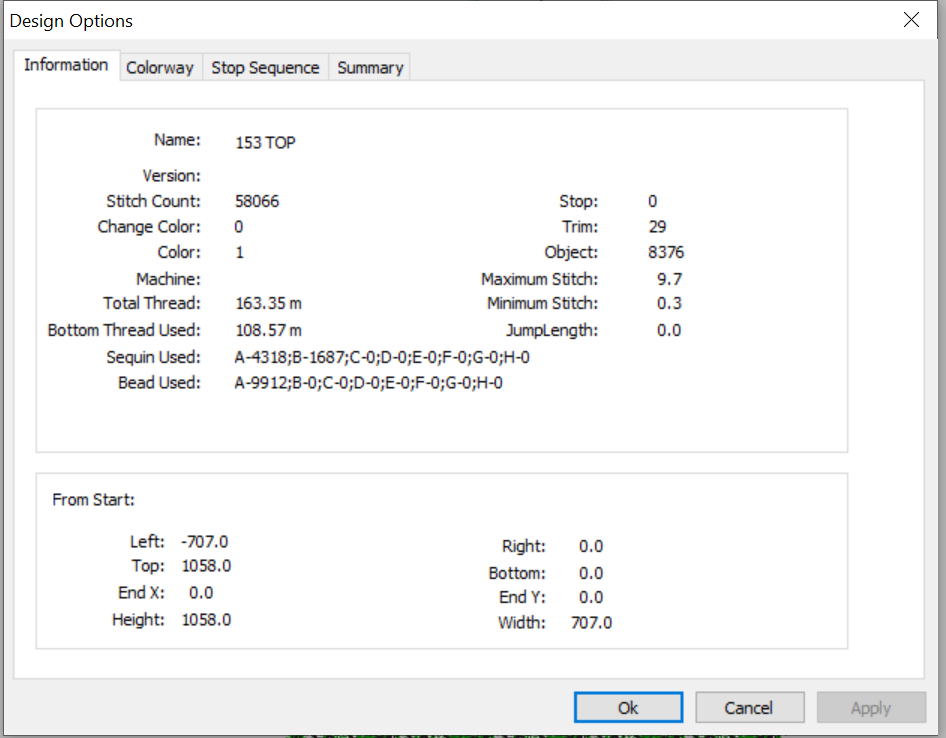Open the Stop Sequence tab
Viewport: 946px width, 738px height.
(x=265, y=68)
